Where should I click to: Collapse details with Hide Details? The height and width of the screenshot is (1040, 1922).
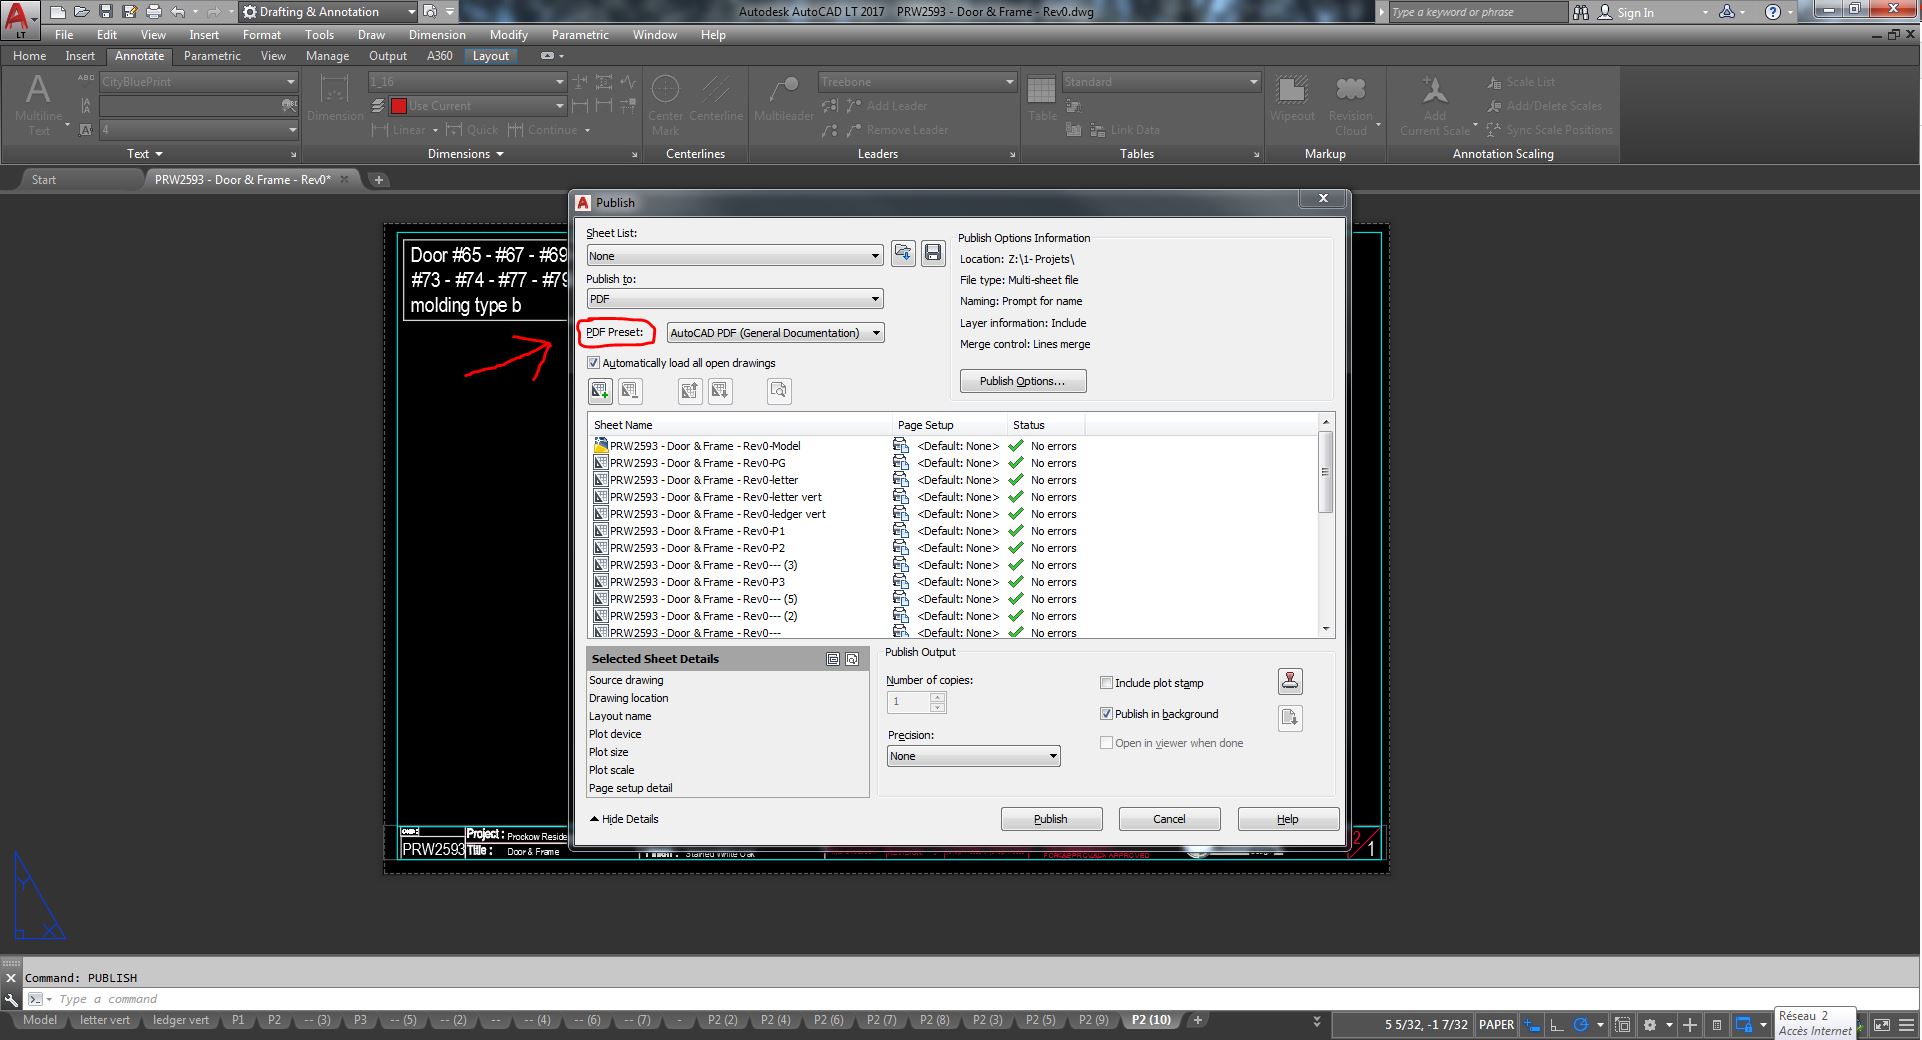pos(624,818)
